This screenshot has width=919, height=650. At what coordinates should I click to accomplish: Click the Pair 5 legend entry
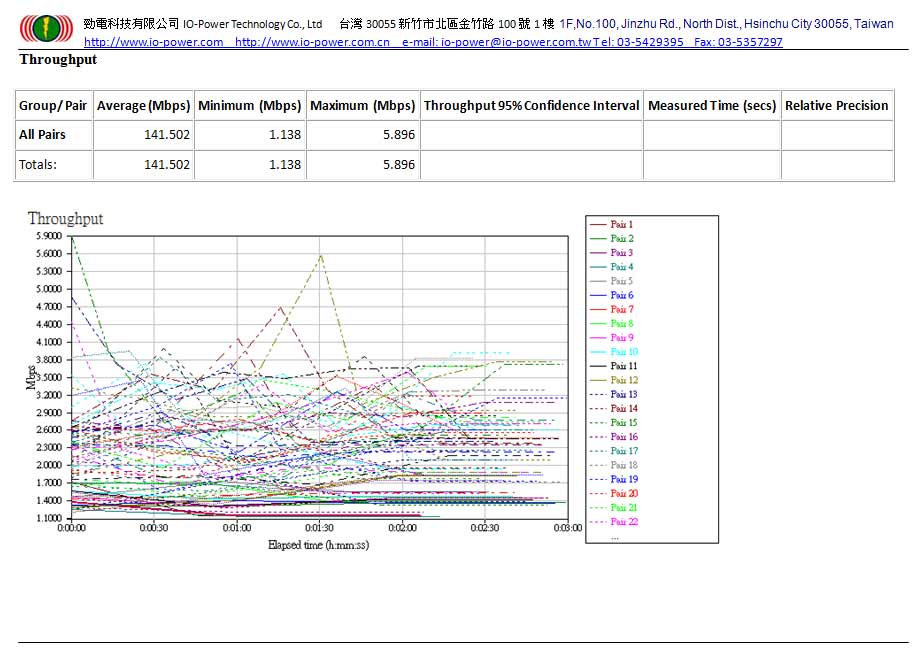tap(612, 281)
